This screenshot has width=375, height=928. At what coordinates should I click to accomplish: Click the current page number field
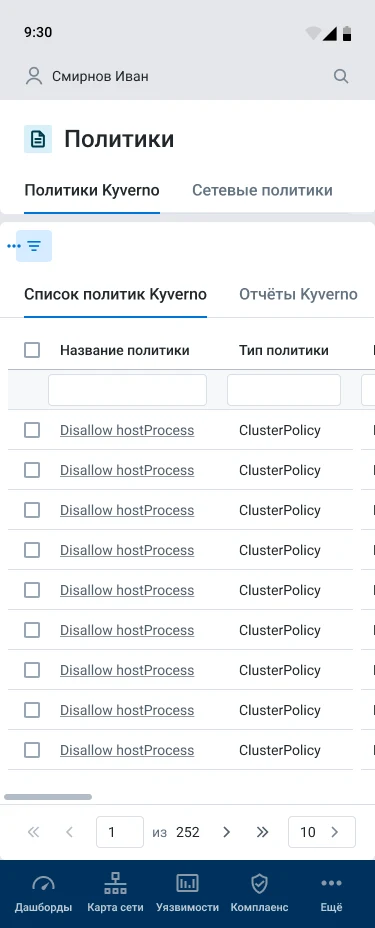pos(120,832)
